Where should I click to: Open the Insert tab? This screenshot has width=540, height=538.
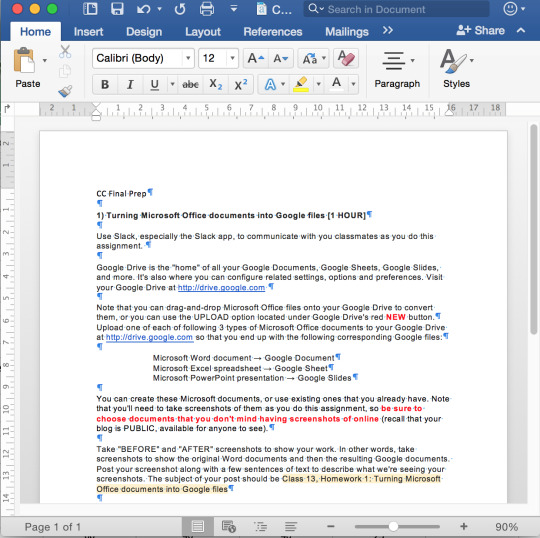pos(88,32)
